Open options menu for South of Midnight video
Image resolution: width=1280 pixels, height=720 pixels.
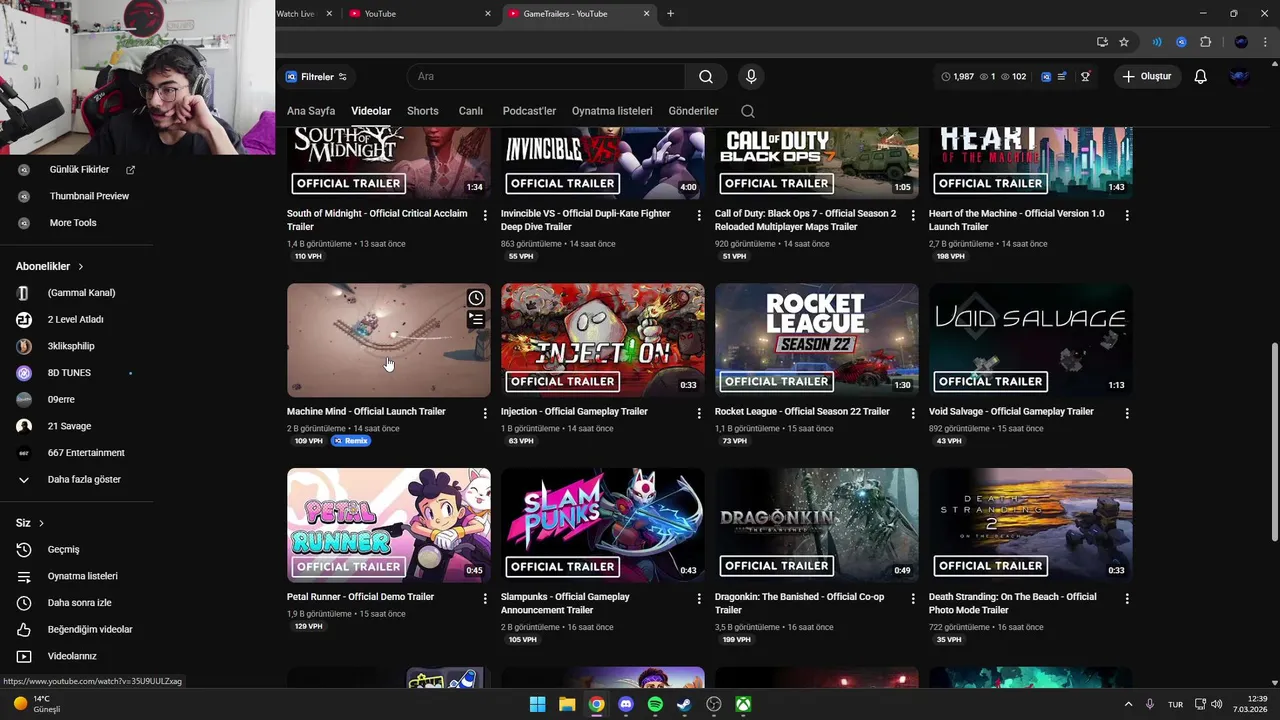pos(485,215)
